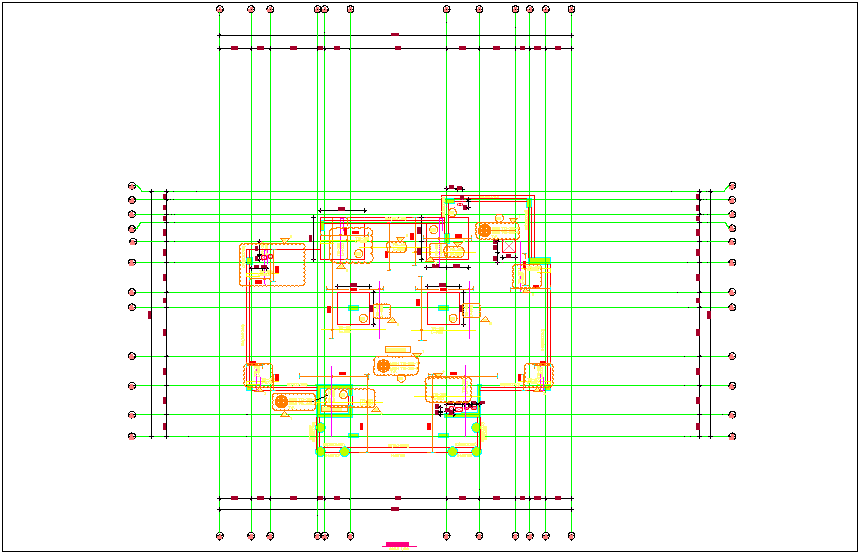Pick the topmost grid bubble on the right side
The height and width of the screenshot is (554, 860).
pyautogui.click(x=732, y=186)
